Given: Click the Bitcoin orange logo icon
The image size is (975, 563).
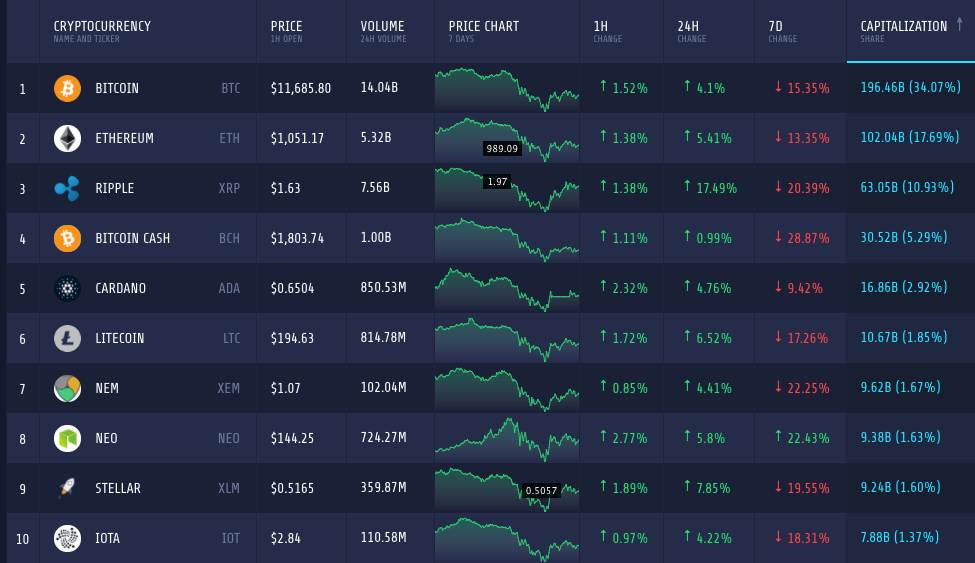Looking at the screenshot, I should (x=67, y=88).
